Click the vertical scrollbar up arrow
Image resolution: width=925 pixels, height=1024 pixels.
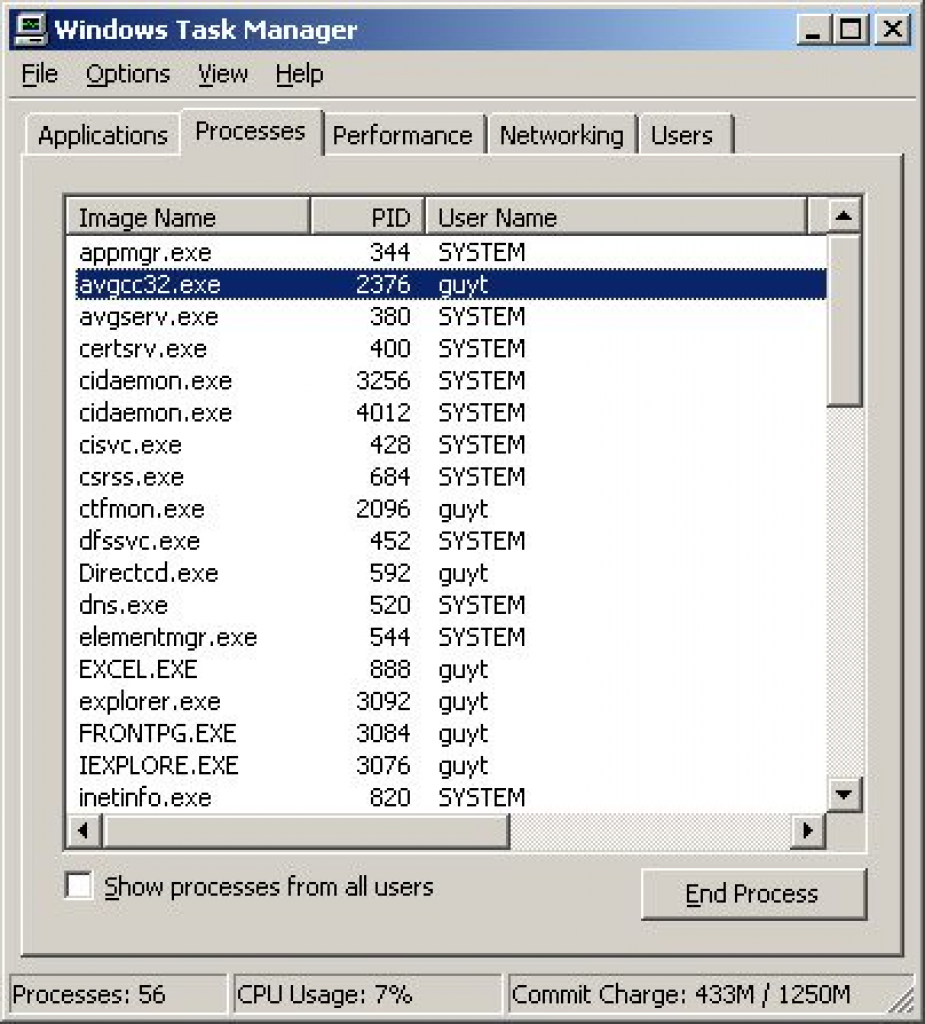(x=844, y=216)
